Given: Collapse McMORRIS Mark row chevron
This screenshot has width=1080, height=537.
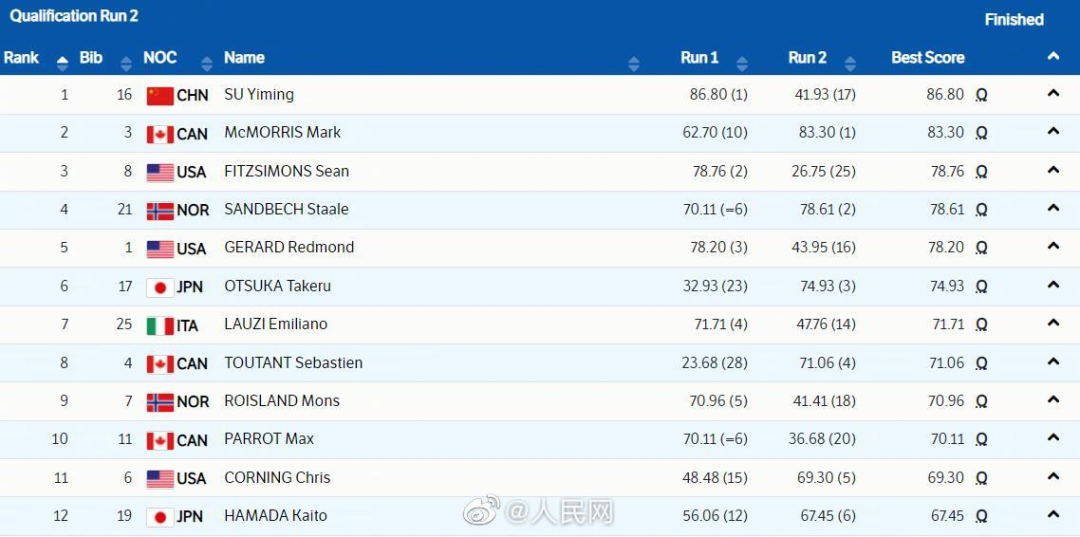Looking at the screenshot, I should [x=1053, y=131].
